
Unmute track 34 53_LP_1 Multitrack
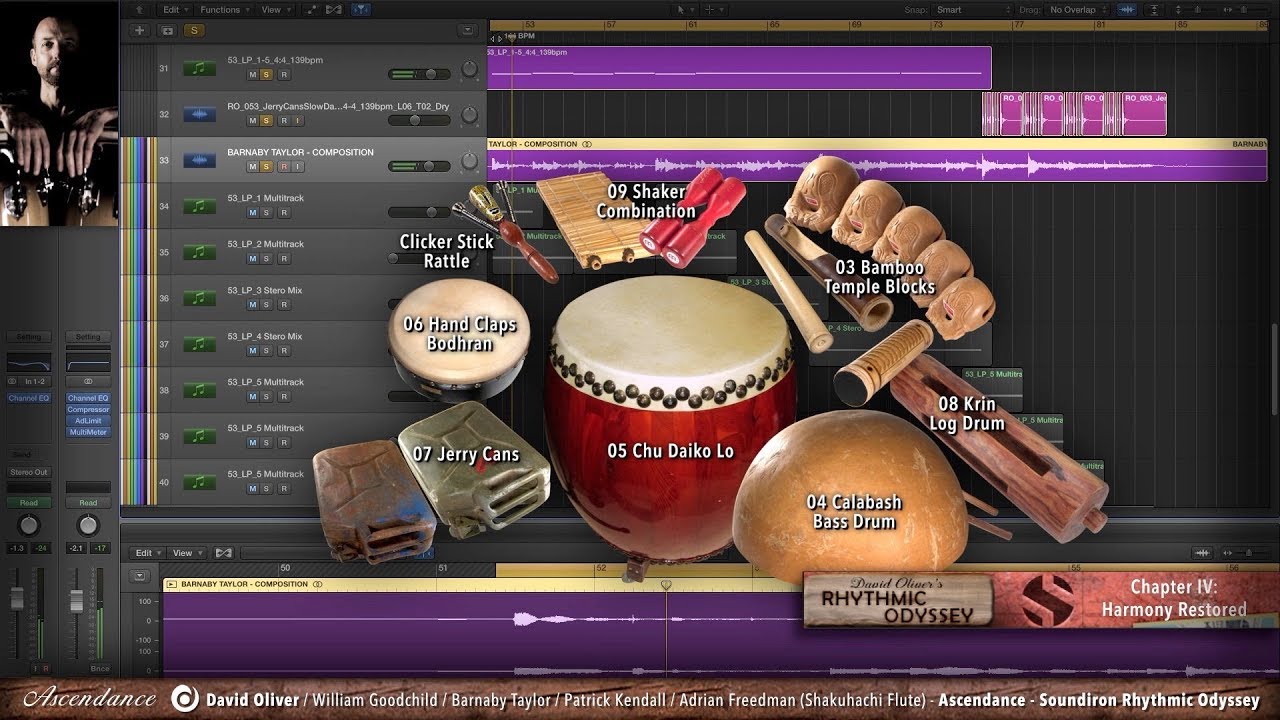click(x=252, y=213)
